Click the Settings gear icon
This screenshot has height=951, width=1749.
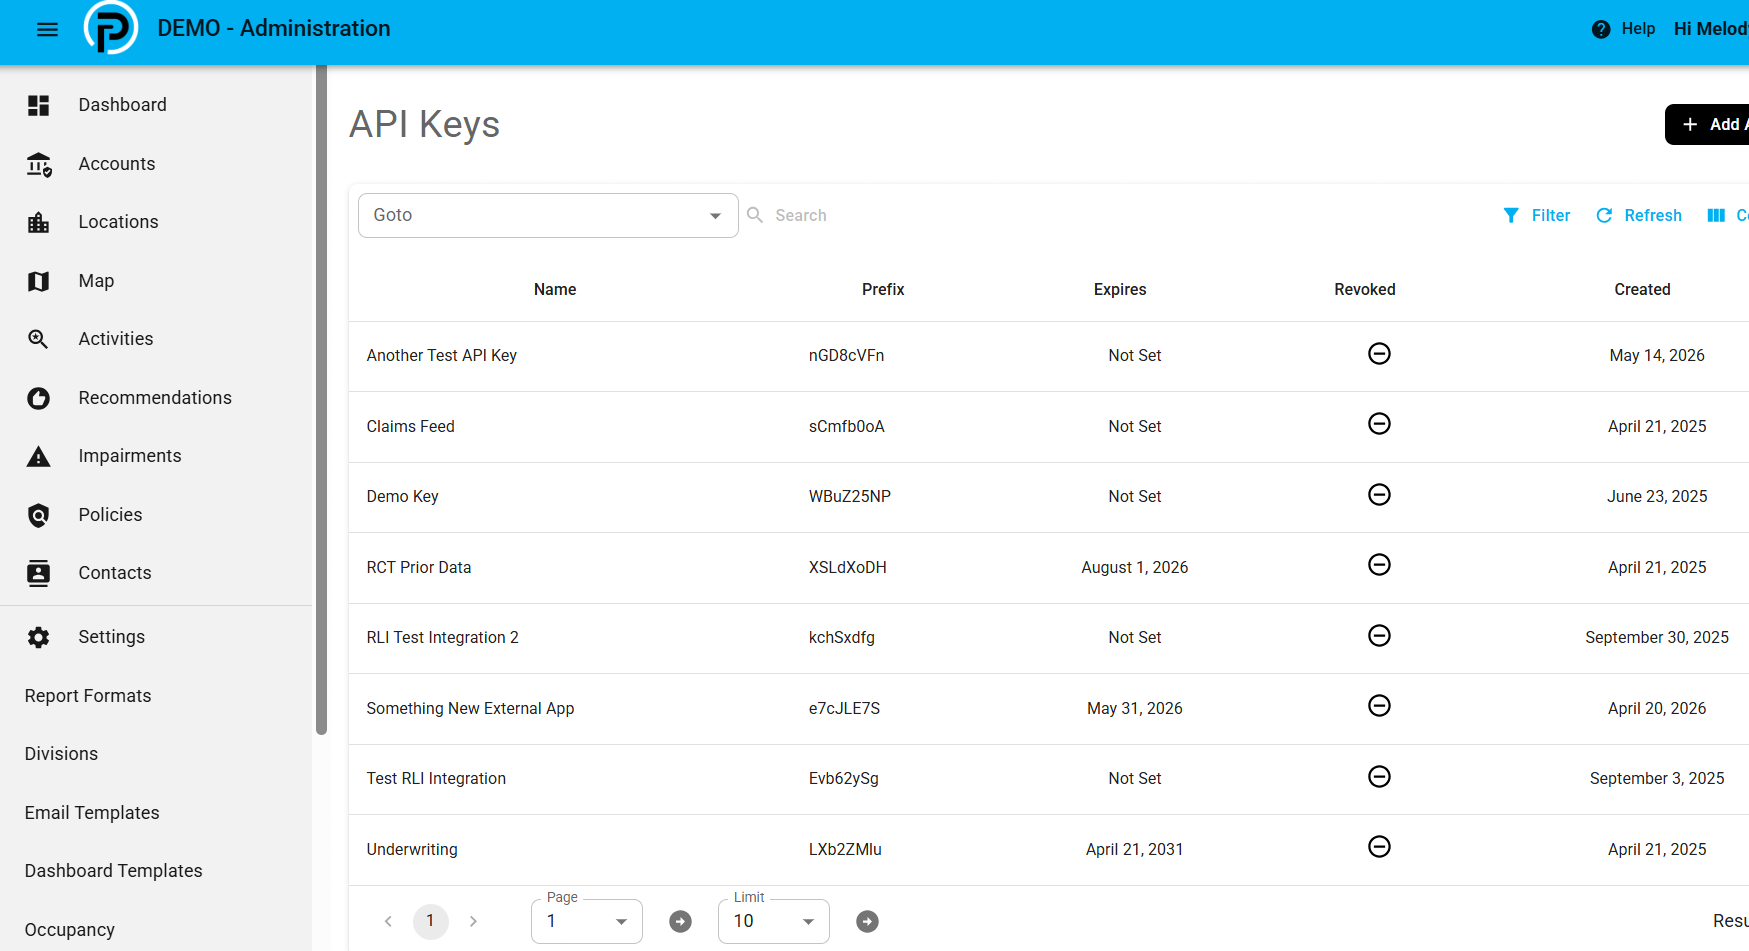tap(39, 637)
